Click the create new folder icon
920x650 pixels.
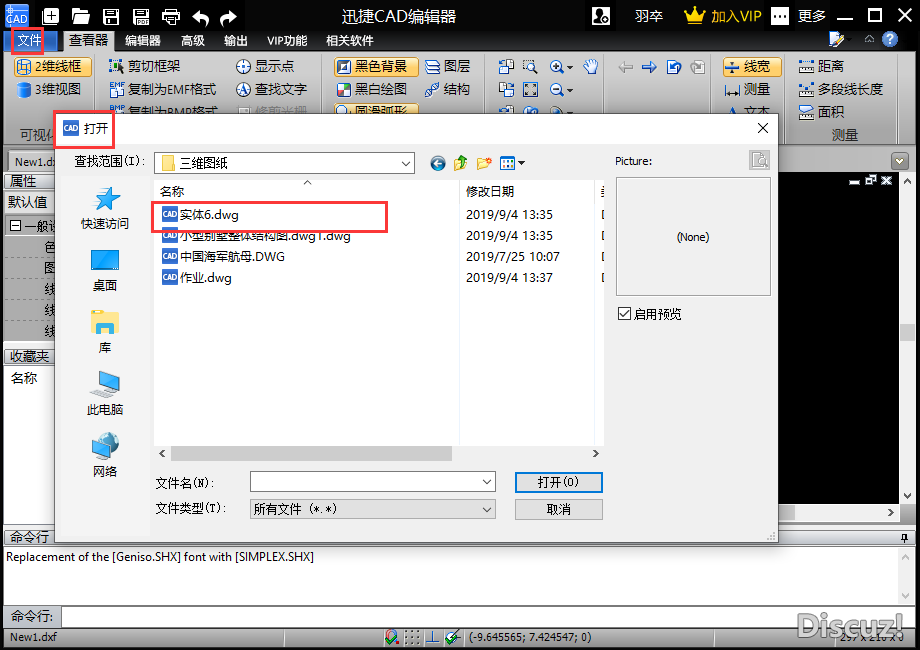pos(484,163)
